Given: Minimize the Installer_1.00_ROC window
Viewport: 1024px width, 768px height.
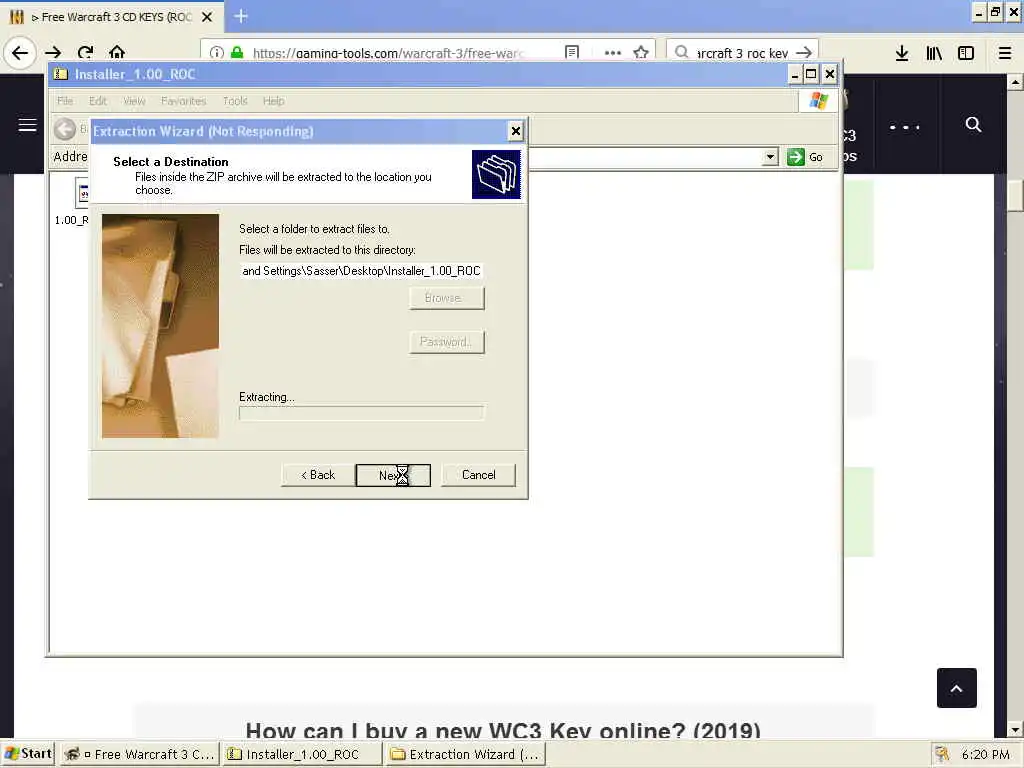Looking at the screenshot, I should pyautogui.click(x=795, y=74).
